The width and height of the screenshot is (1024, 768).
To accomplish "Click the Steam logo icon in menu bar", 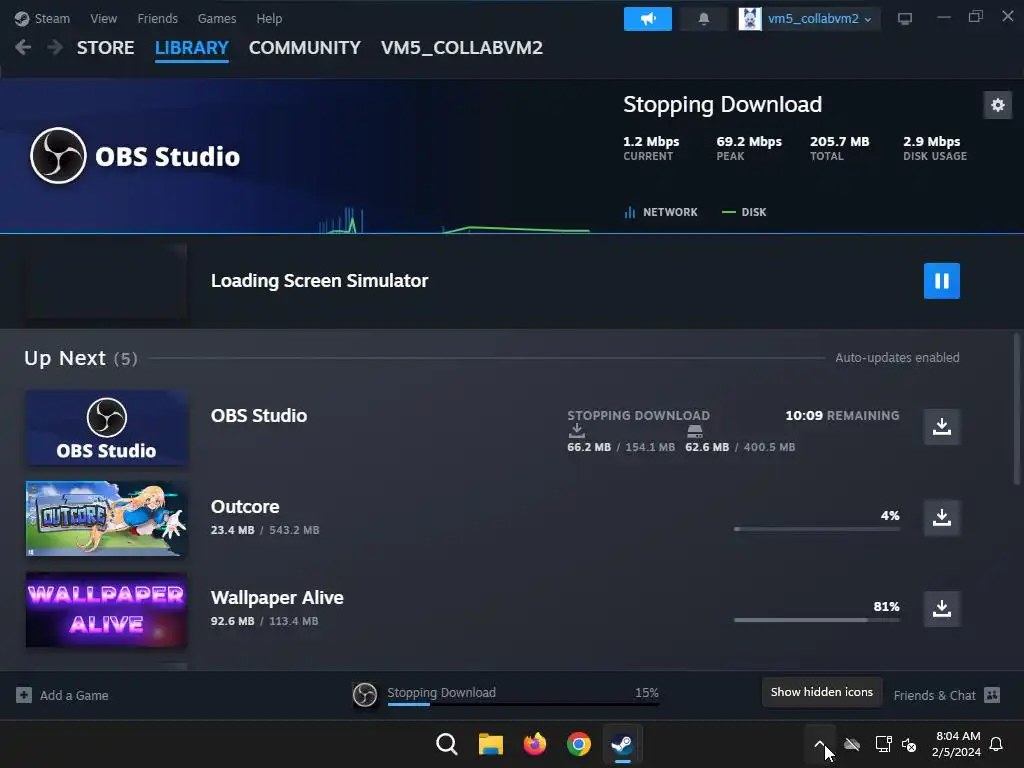I will coord(22,19).
